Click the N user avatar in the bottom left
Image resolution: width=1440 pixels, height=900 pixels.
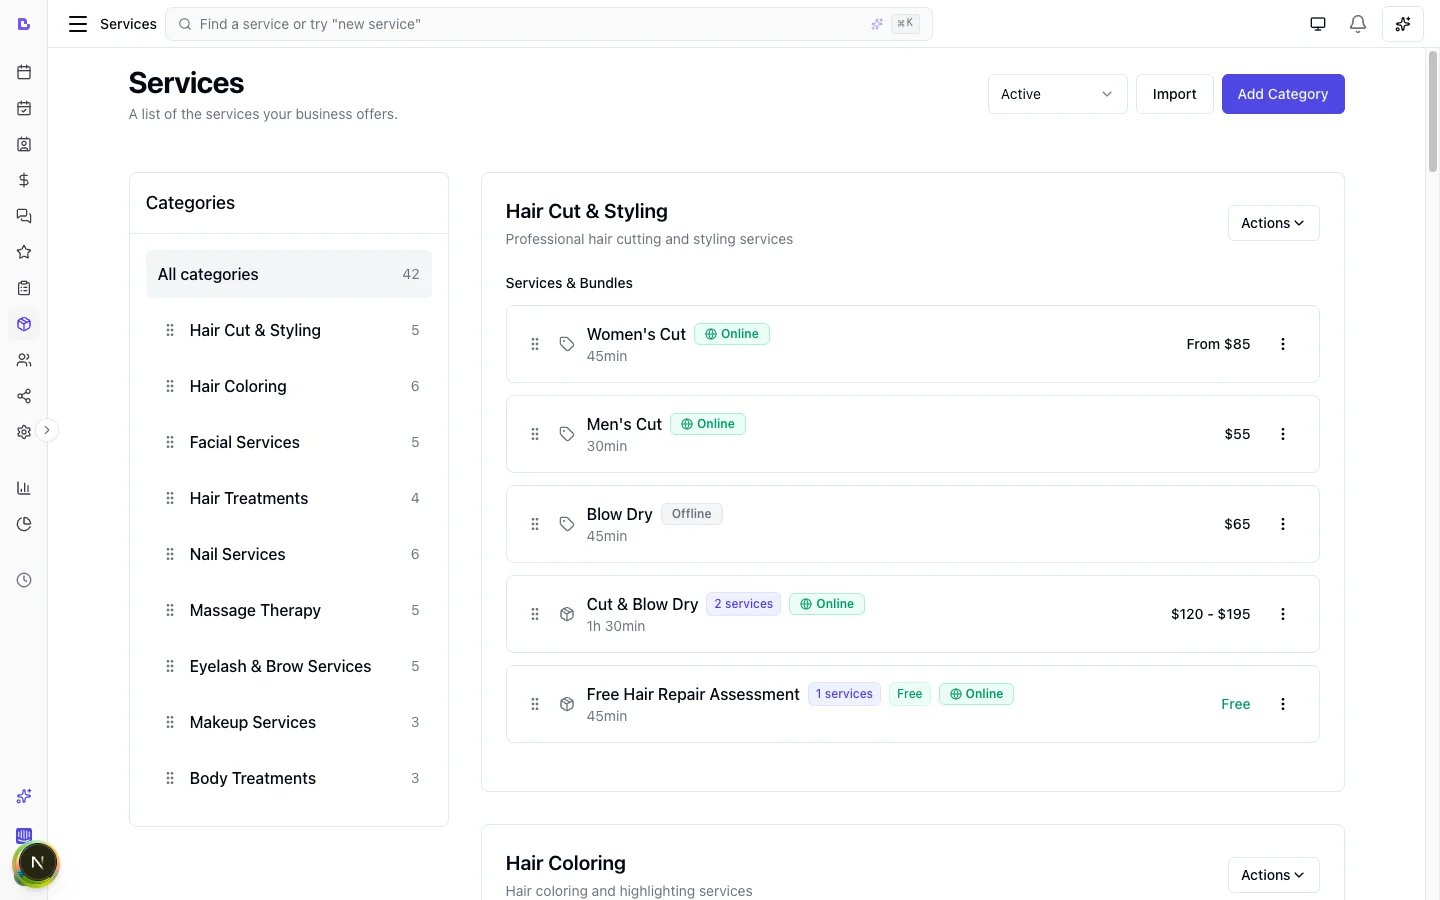tap(37, 862)
